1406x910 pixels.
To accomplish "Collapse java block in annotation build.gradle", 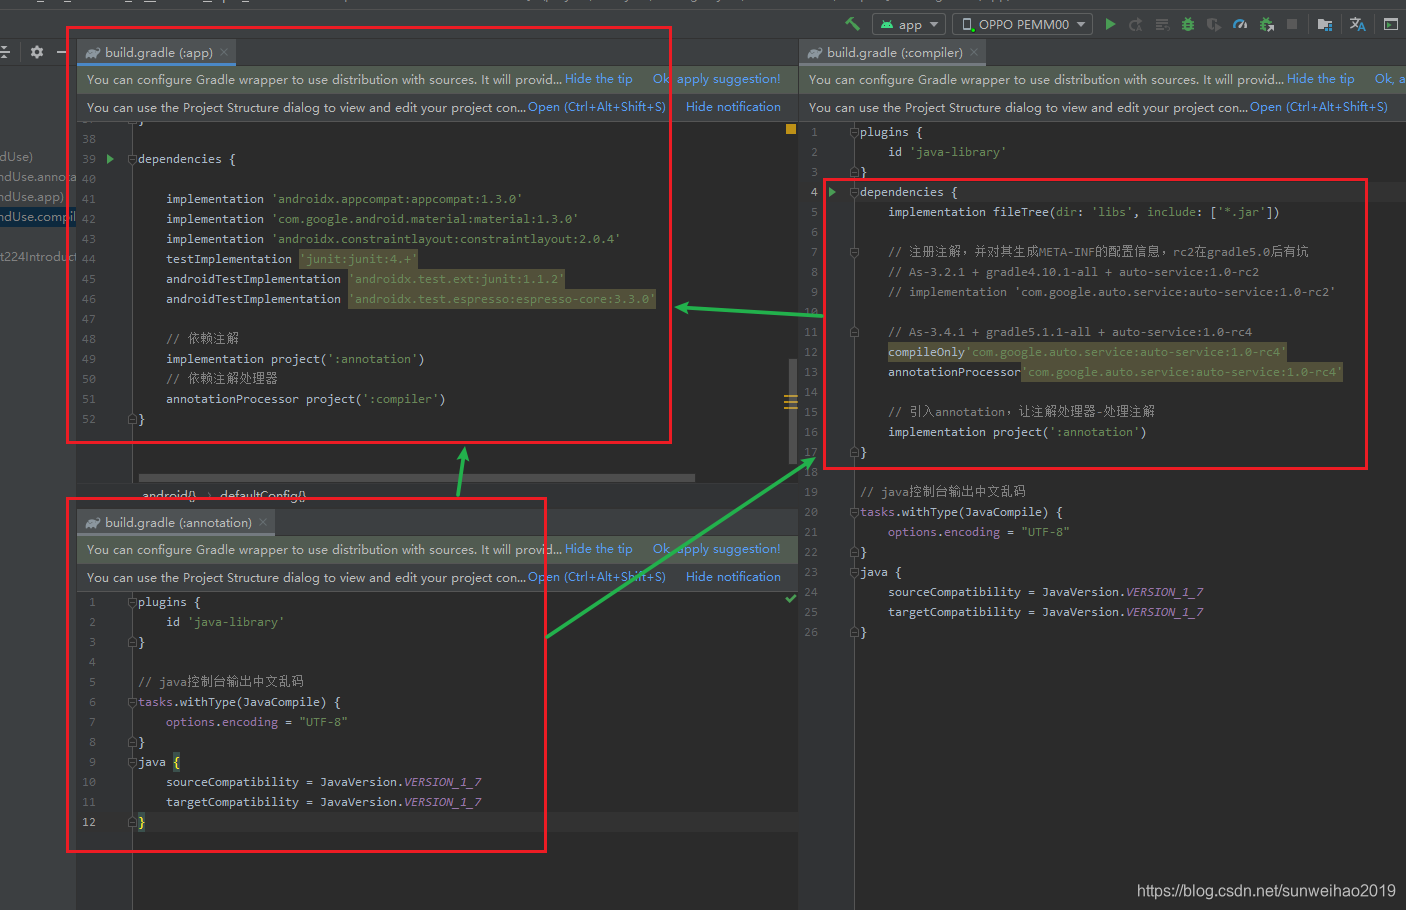I will (132, 762).
